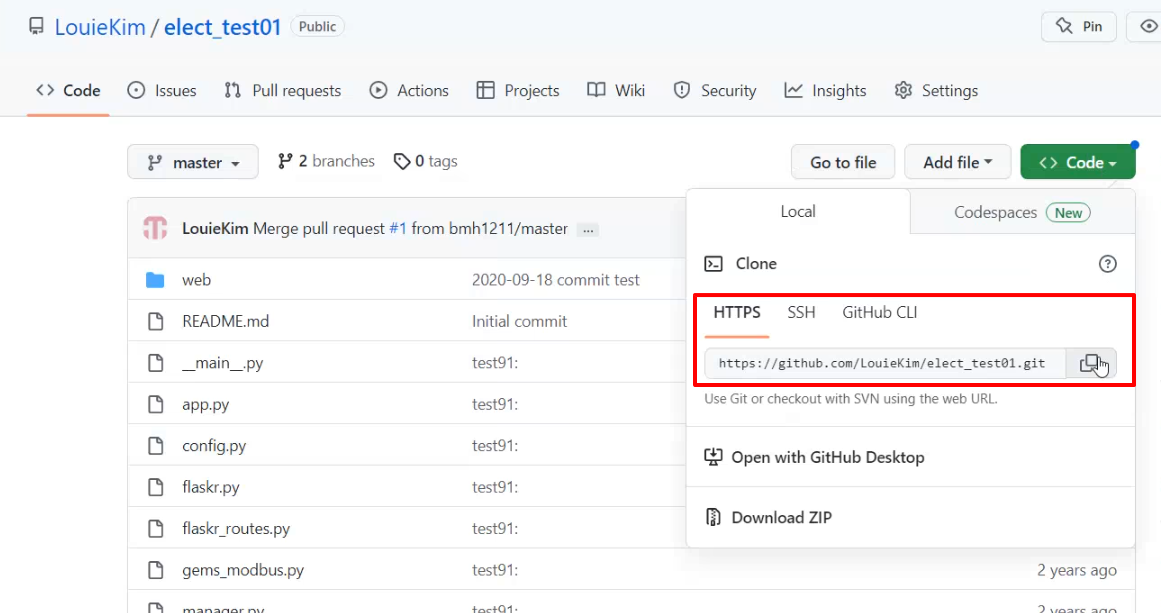Open the web folder
Screen dimensions: 1161x613
pos(196,280)
